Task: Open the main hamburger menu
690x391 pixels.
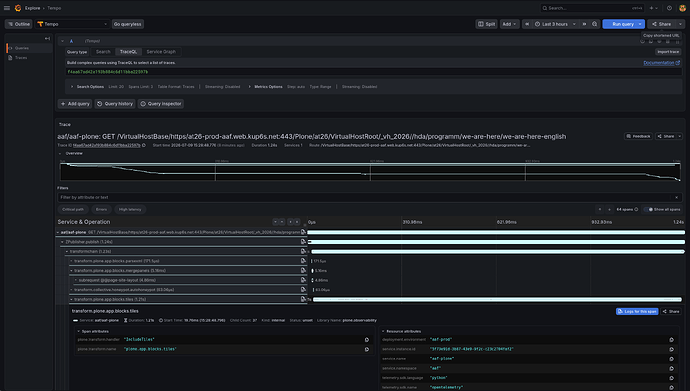Action: (7, 8)
